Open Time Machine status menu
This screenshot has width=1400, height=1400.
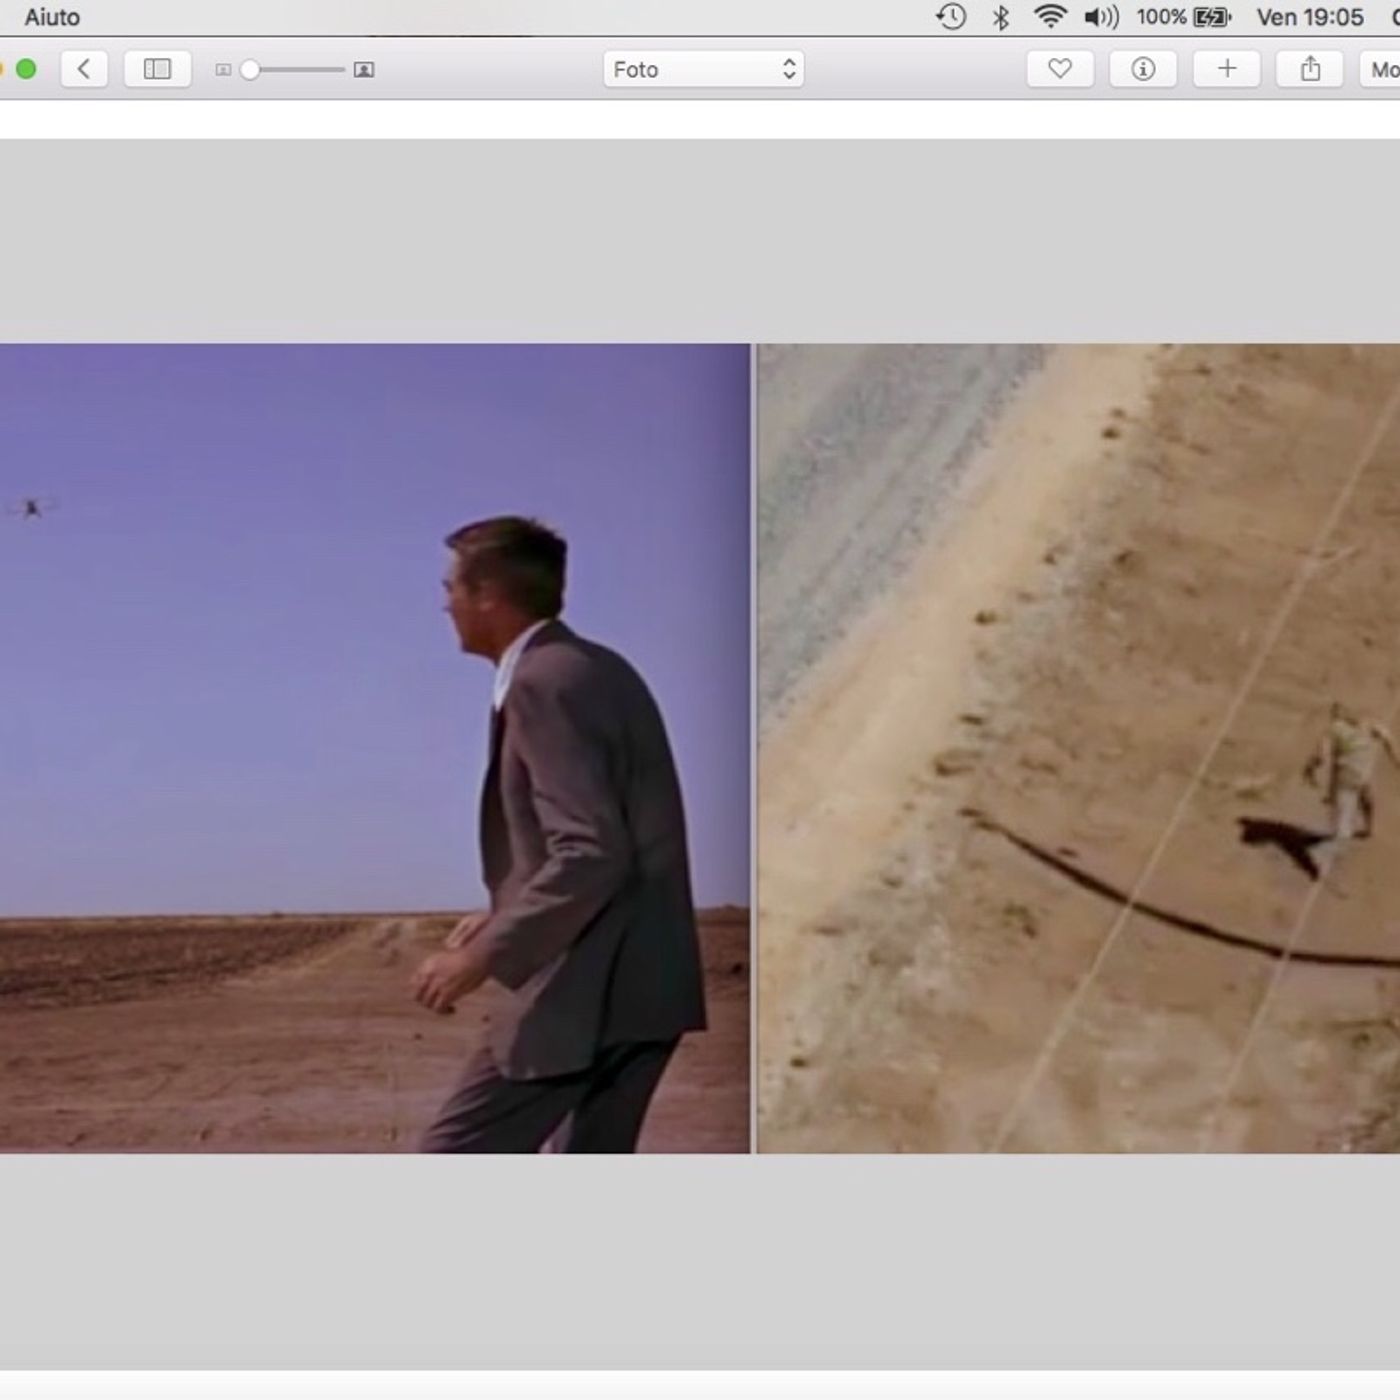coord(951,17)
